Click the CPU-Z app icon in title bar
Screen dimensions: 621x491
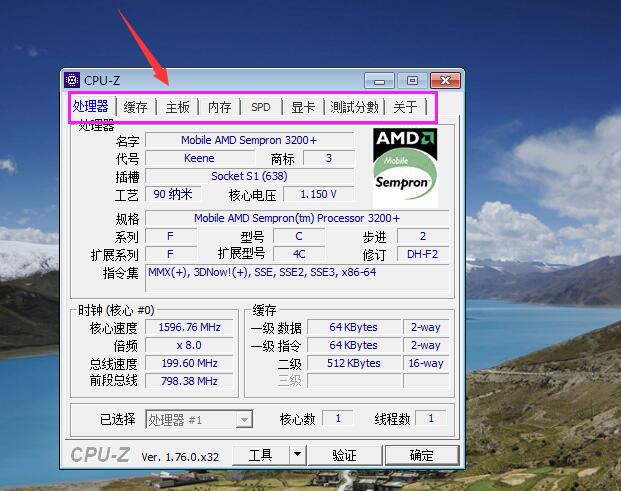[x=72, y=80]
